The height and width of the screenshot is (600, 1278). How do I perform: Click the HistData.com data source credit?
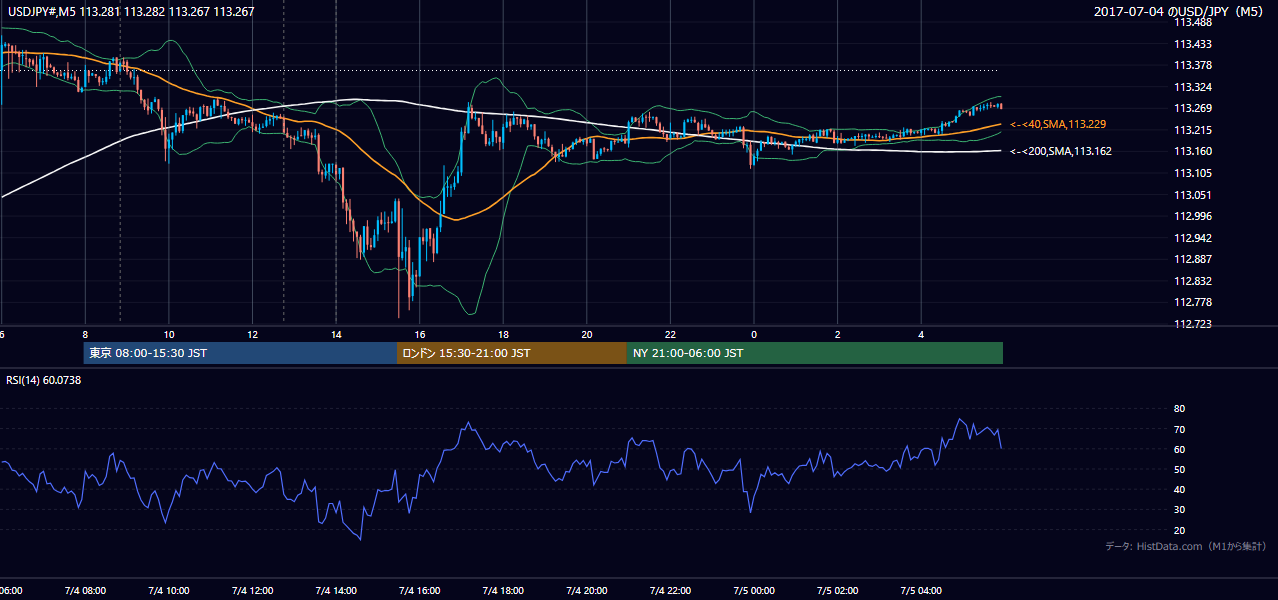click(1185, 546)
